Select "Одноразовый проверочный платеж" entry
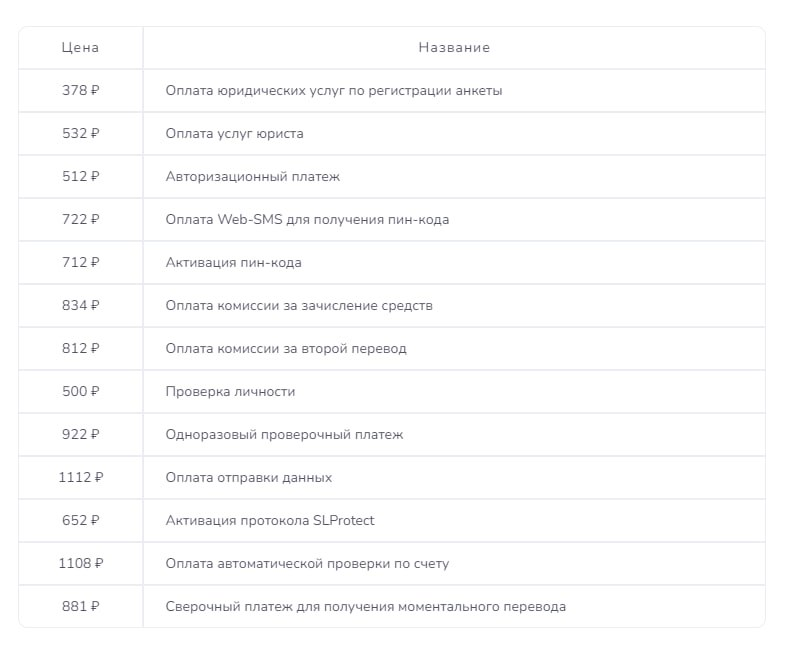This screenshot has width=785, height=651. click(x=285, y=435)
